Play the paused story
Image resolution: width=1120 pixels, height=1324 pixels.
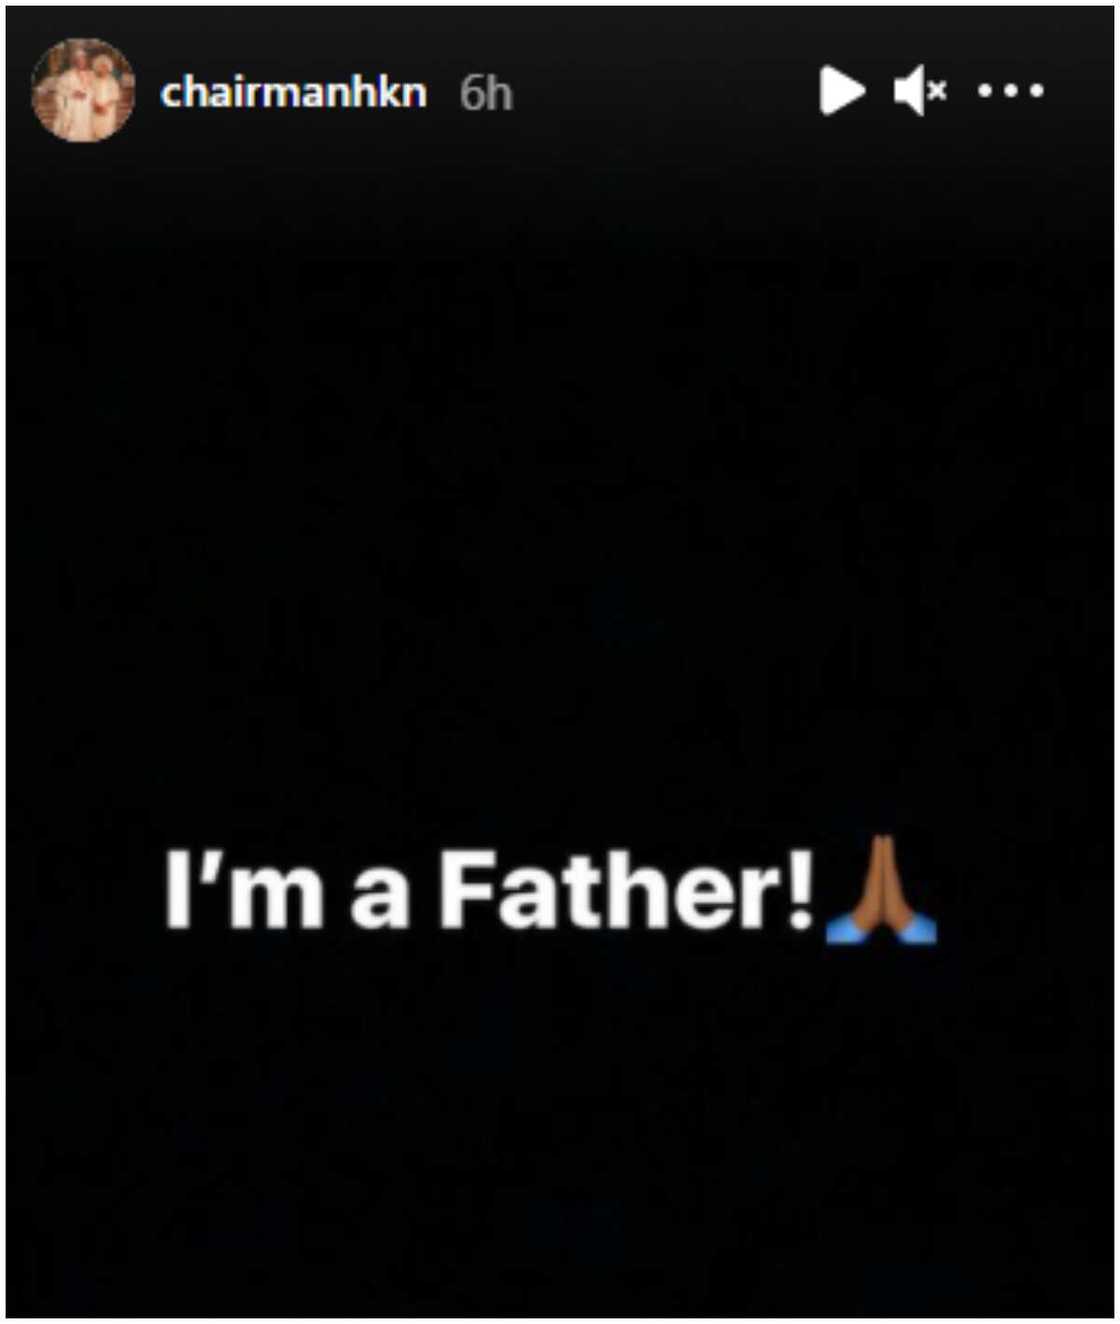pyautogui.click(x=842, y=92)
